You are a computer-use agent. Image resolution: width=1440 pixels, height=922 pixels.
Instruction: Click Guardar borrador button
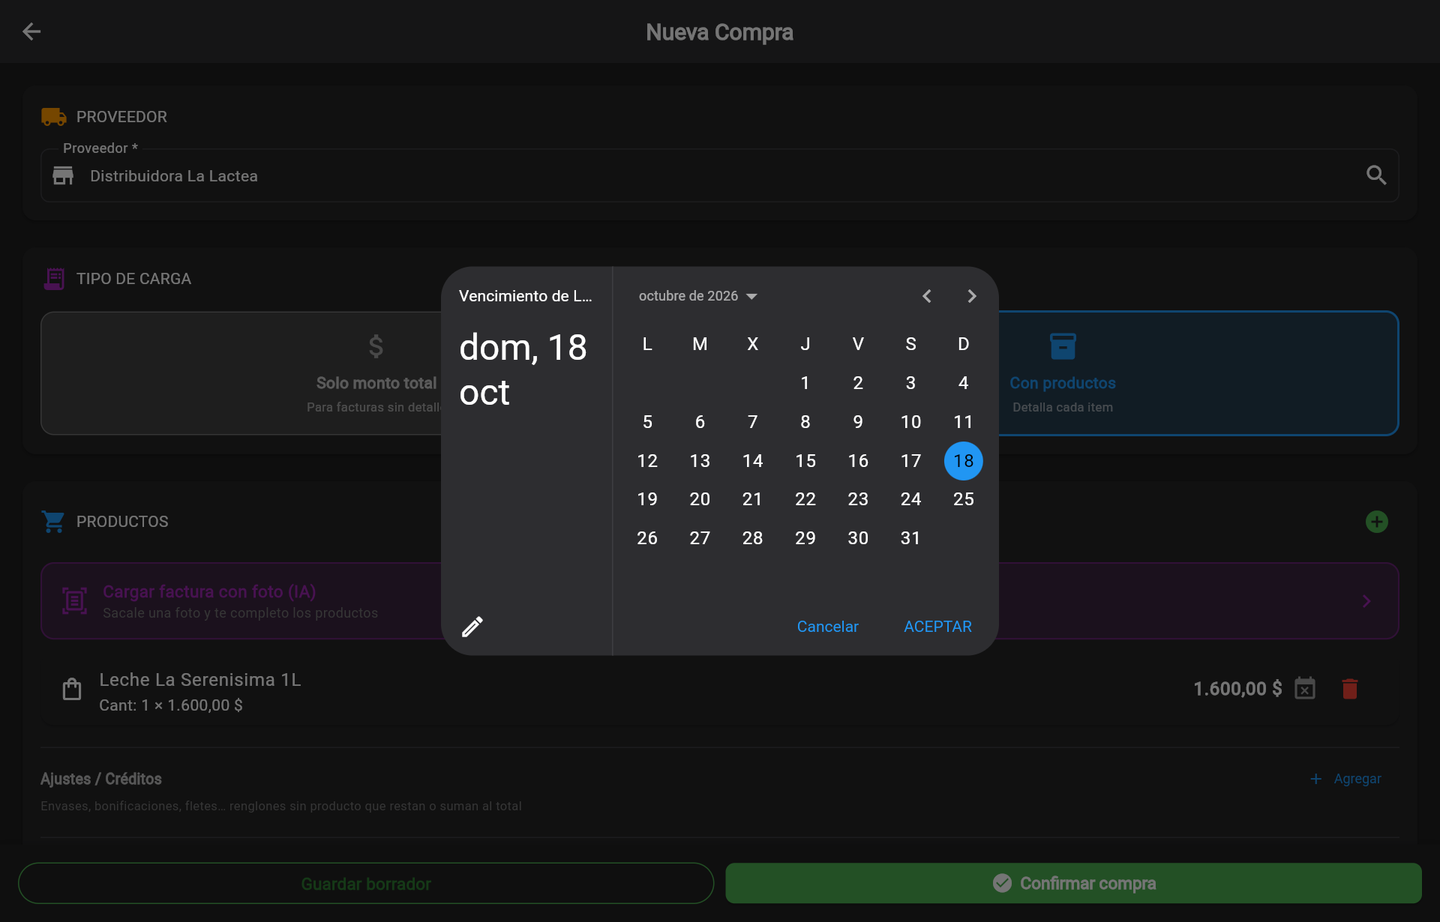pos(366,884)
